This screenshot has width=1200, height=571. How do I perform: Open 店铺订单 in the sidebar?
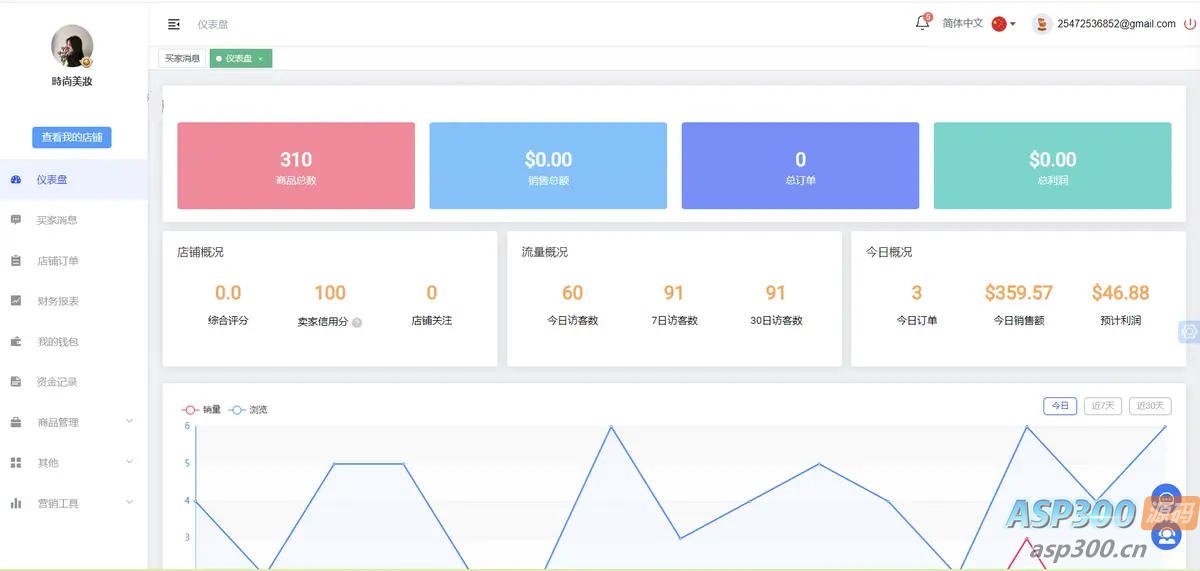58,261
